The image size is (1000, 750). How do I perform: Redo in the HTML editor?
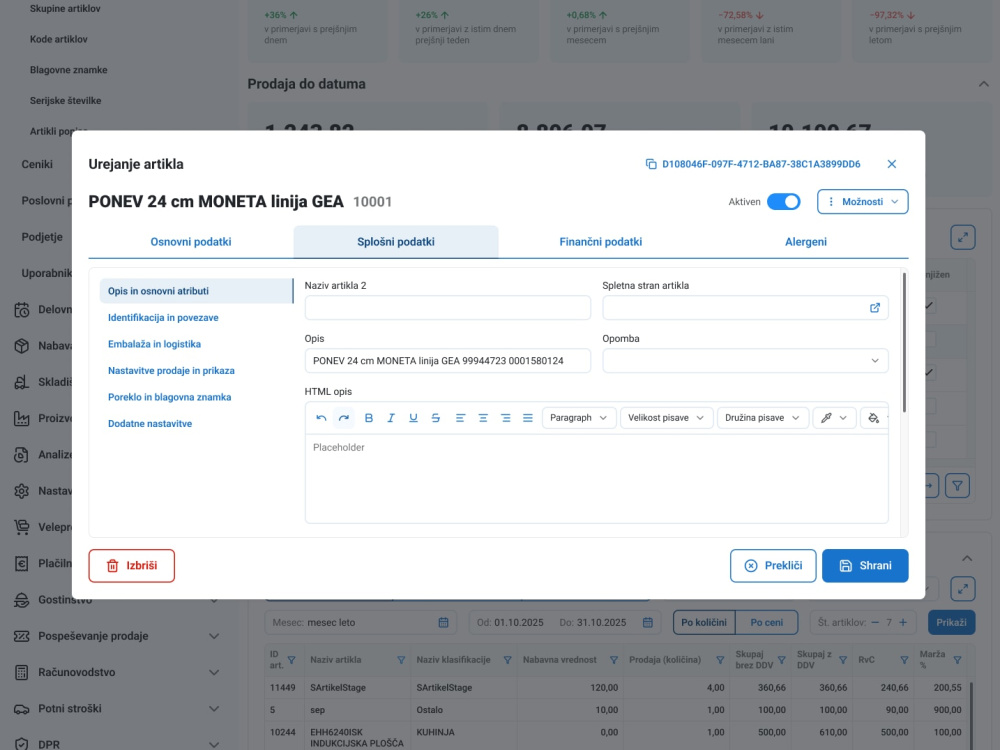pyautogui.click(x=344, y=418)
